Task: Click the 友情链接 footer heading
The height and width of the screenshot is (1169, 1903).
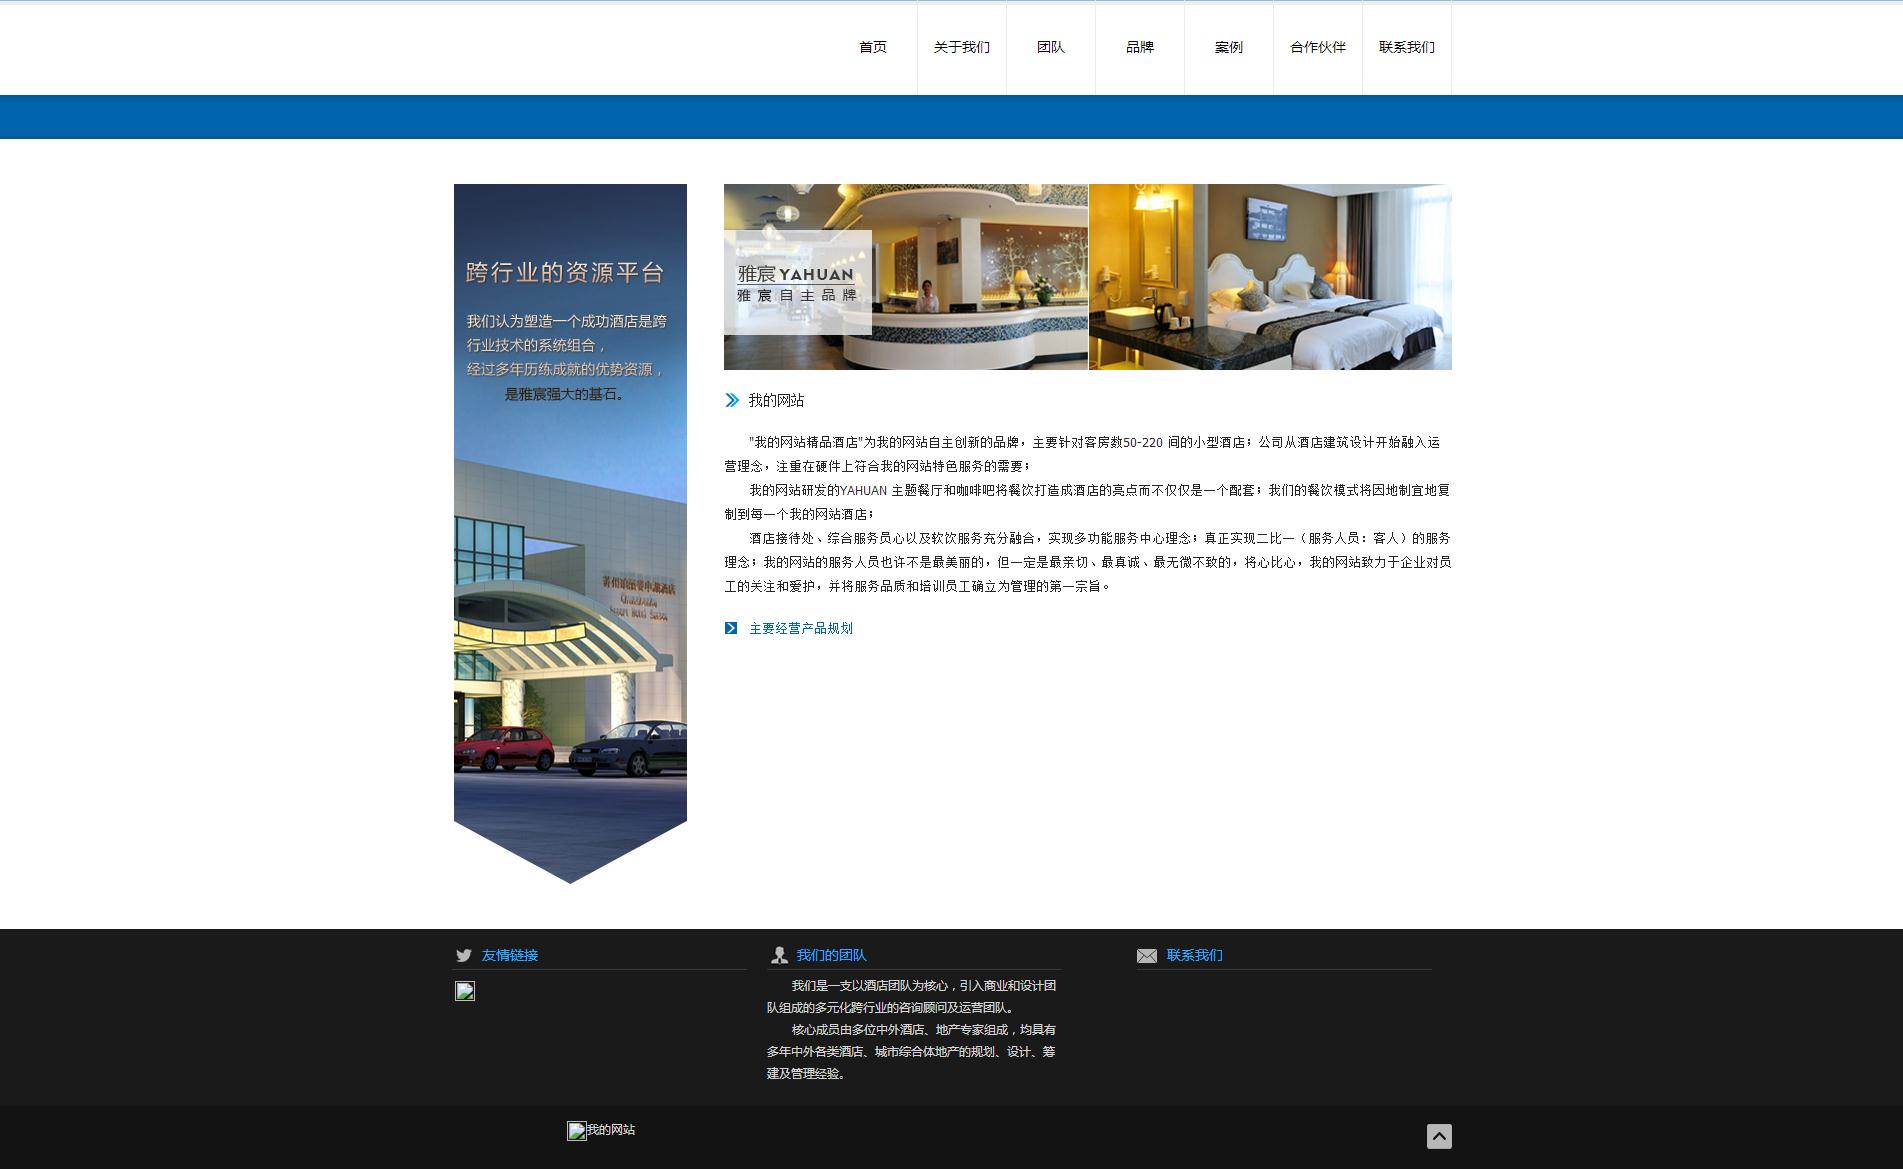Action: [510, 955]
